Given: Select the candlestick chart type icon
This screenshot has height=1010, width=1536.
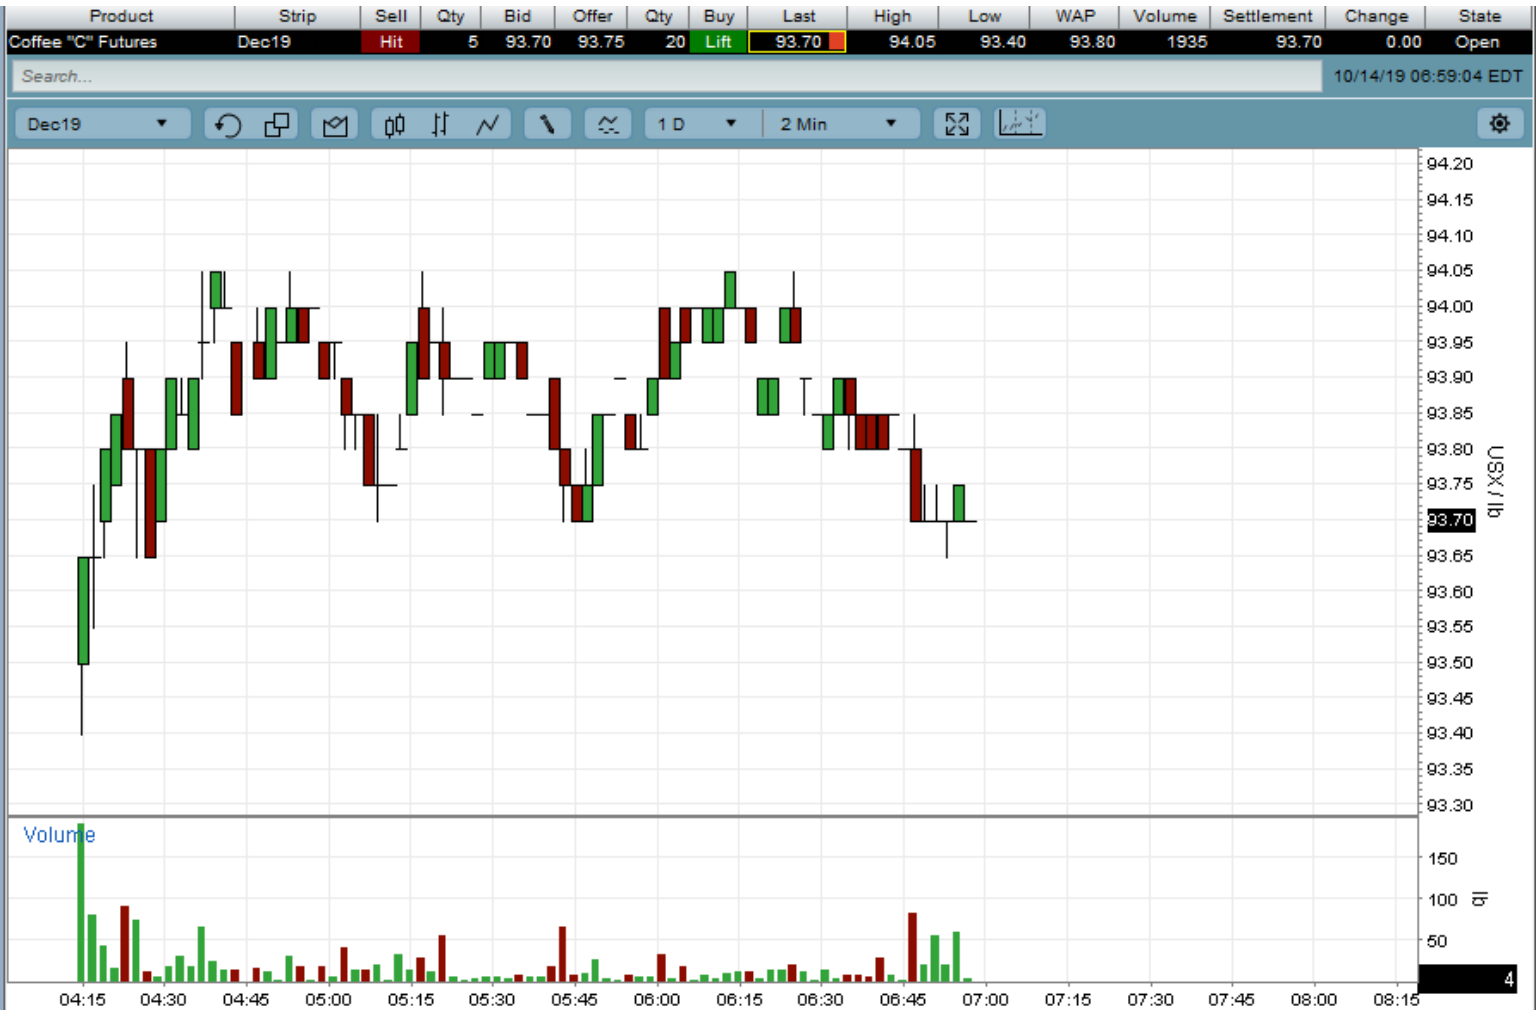Looking at the screenshot, I should [x=394, y=124].
